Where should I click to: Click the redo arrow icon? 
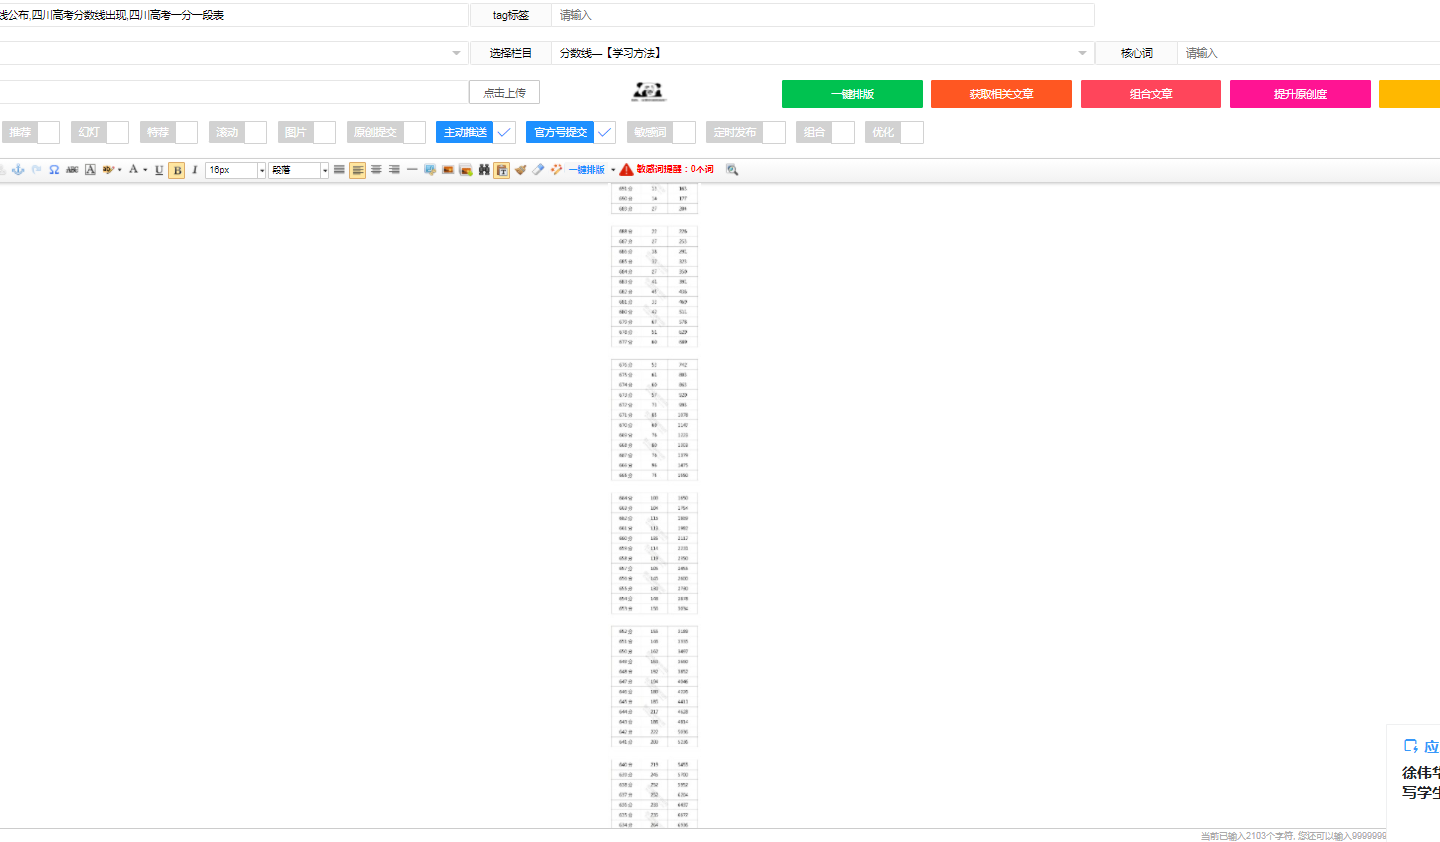[x=36, y=170]
